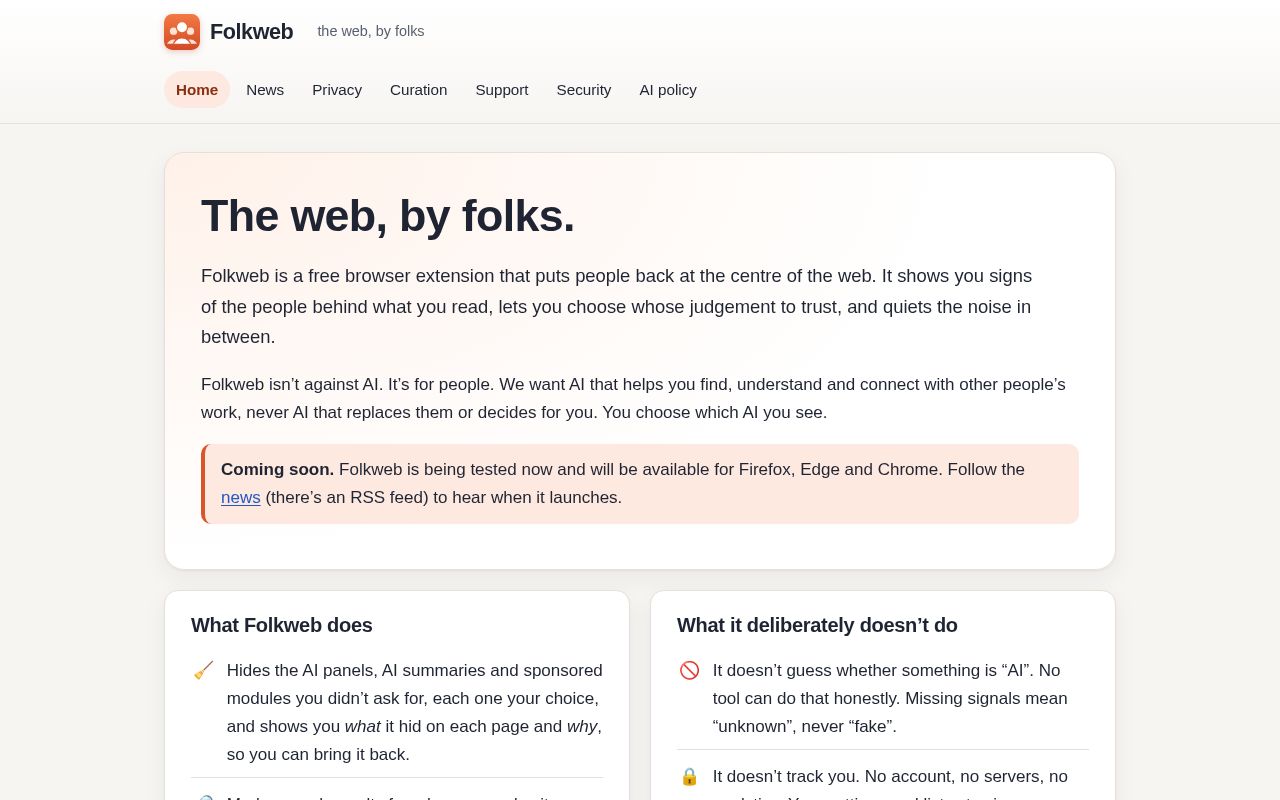
Task: Open the Home nav tab
Action: coord(197,89)
